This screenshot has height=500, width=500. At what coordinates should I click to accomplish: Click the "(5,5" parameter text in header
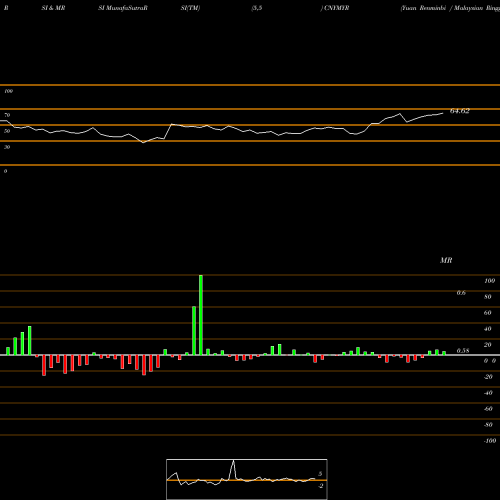257,8
